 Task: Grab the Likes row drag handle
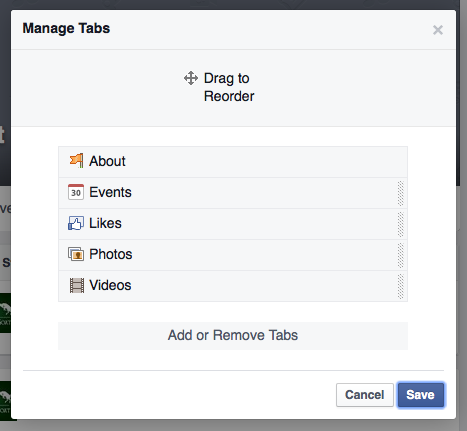(401, 224)
